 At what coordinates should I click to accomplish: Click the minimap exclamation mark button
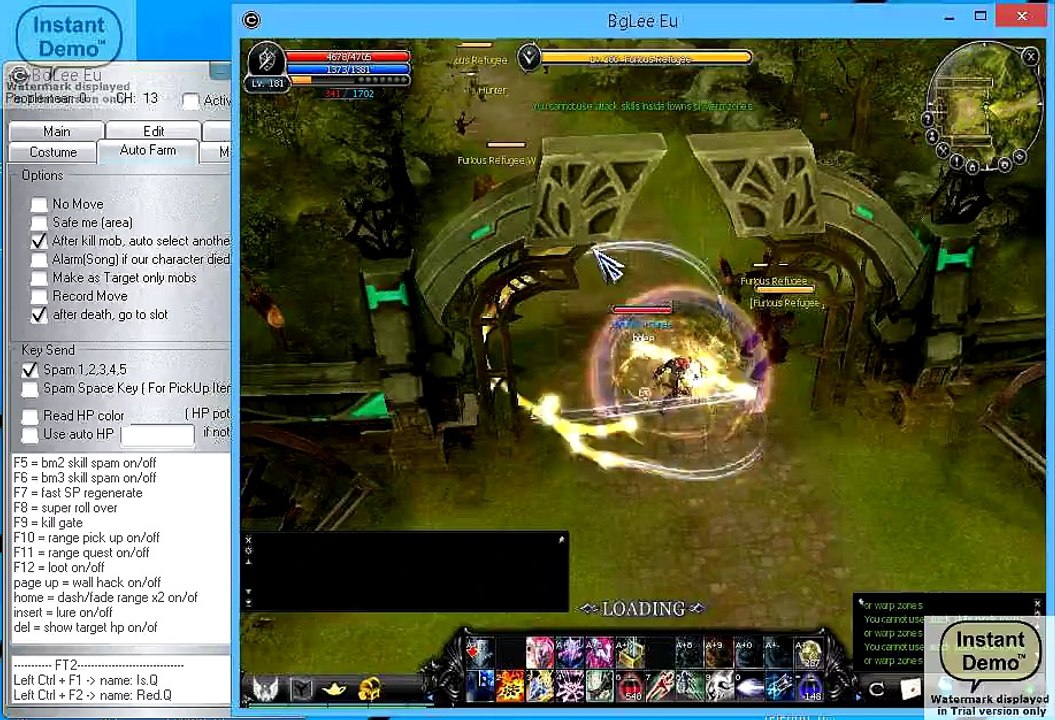point(956,161)
